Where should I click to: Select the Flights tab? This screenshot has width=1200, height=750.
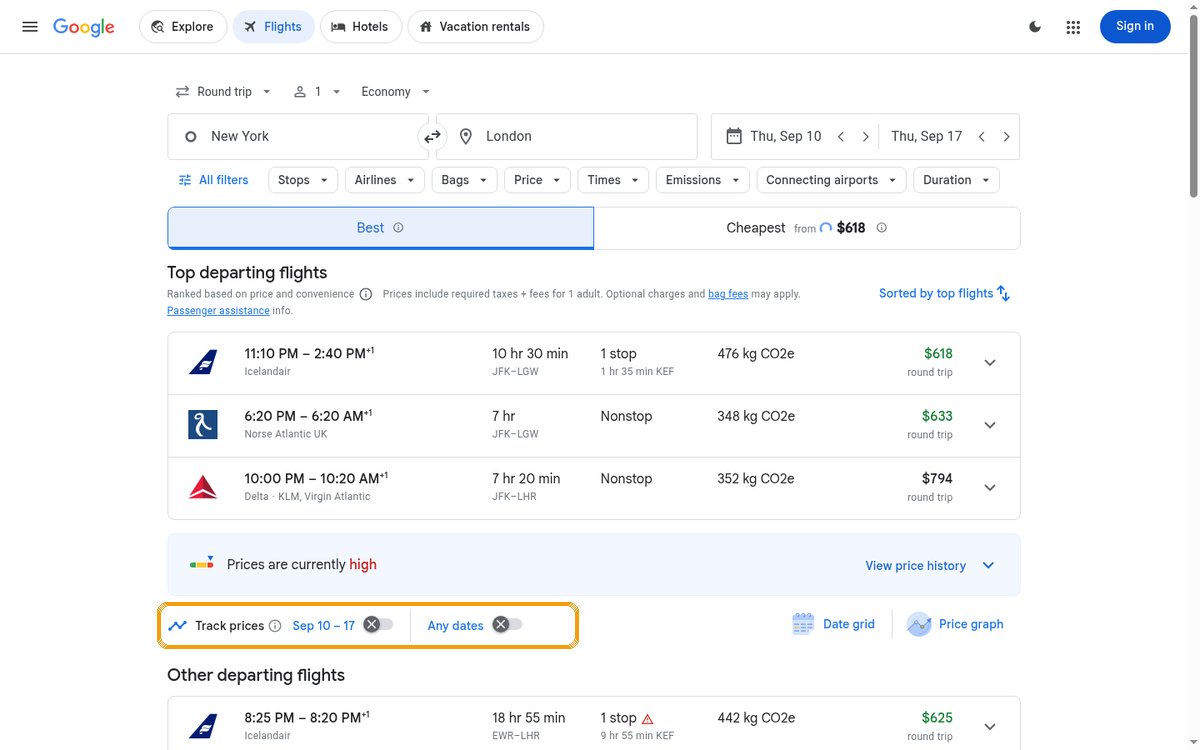click(273, 27)
